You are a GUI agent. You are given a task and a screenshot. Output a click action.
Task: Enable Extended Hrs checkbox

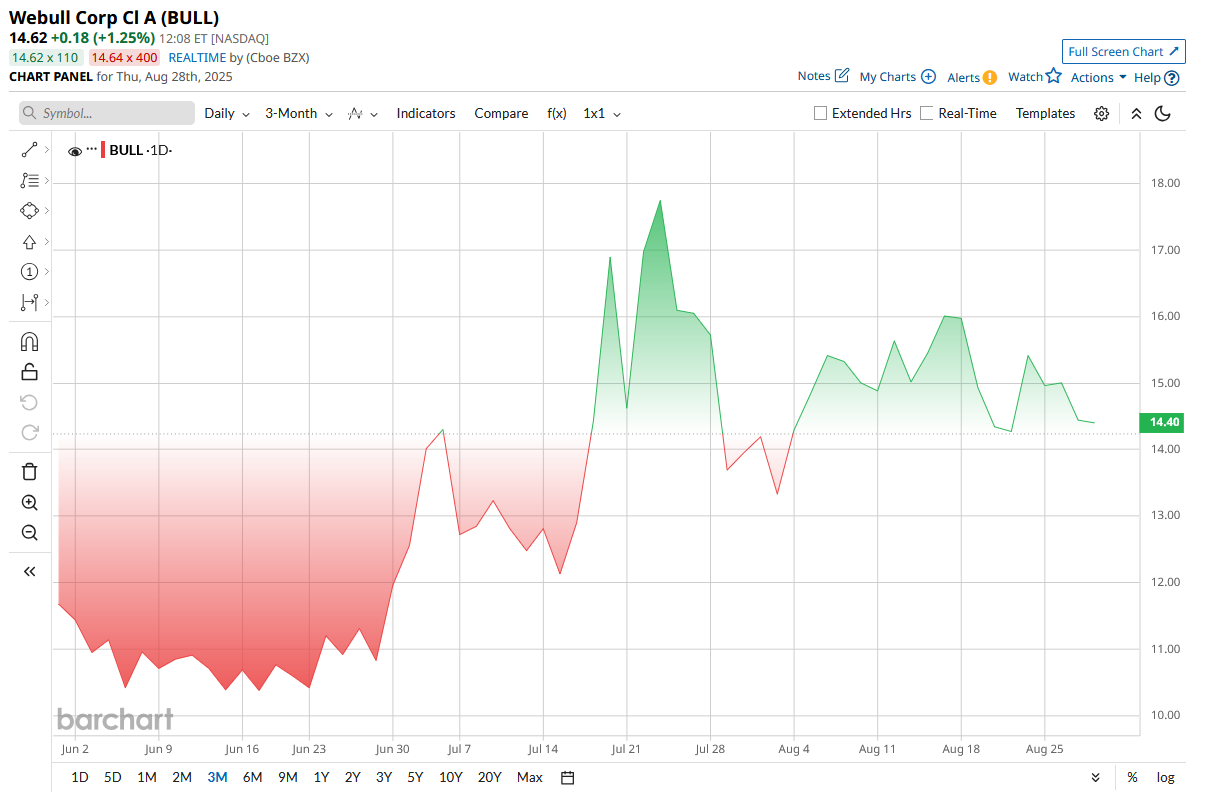tap(821, 114)
